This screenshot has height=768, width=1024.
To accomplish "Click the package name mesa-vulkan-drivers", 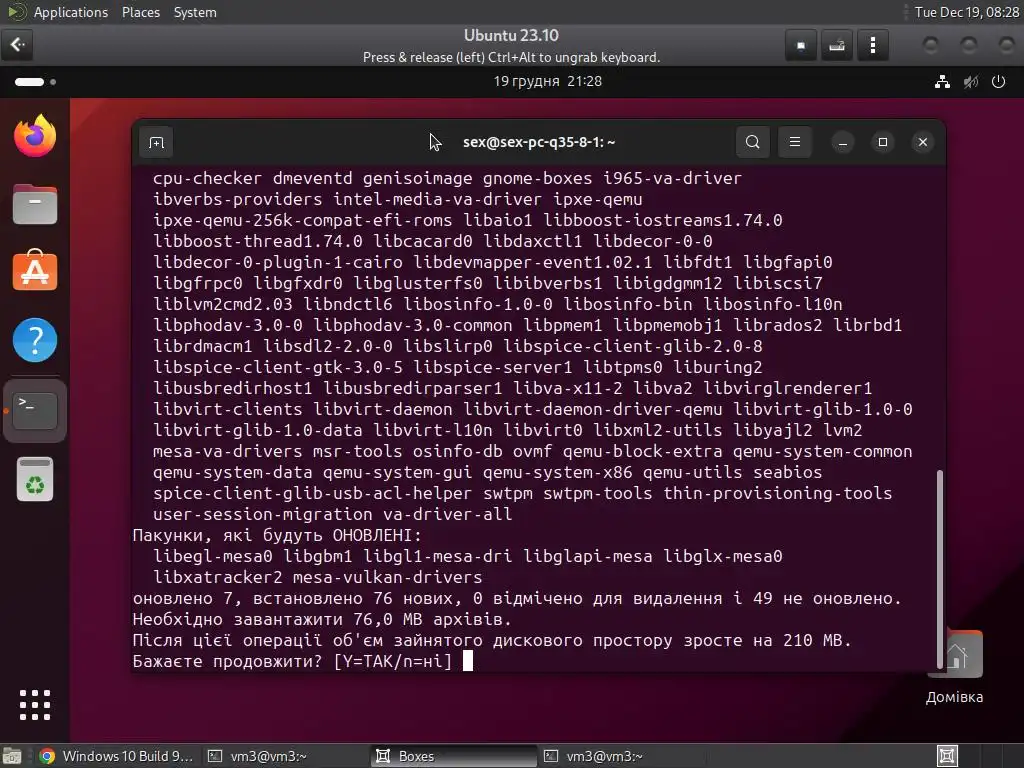I will (x=387, y=577).
